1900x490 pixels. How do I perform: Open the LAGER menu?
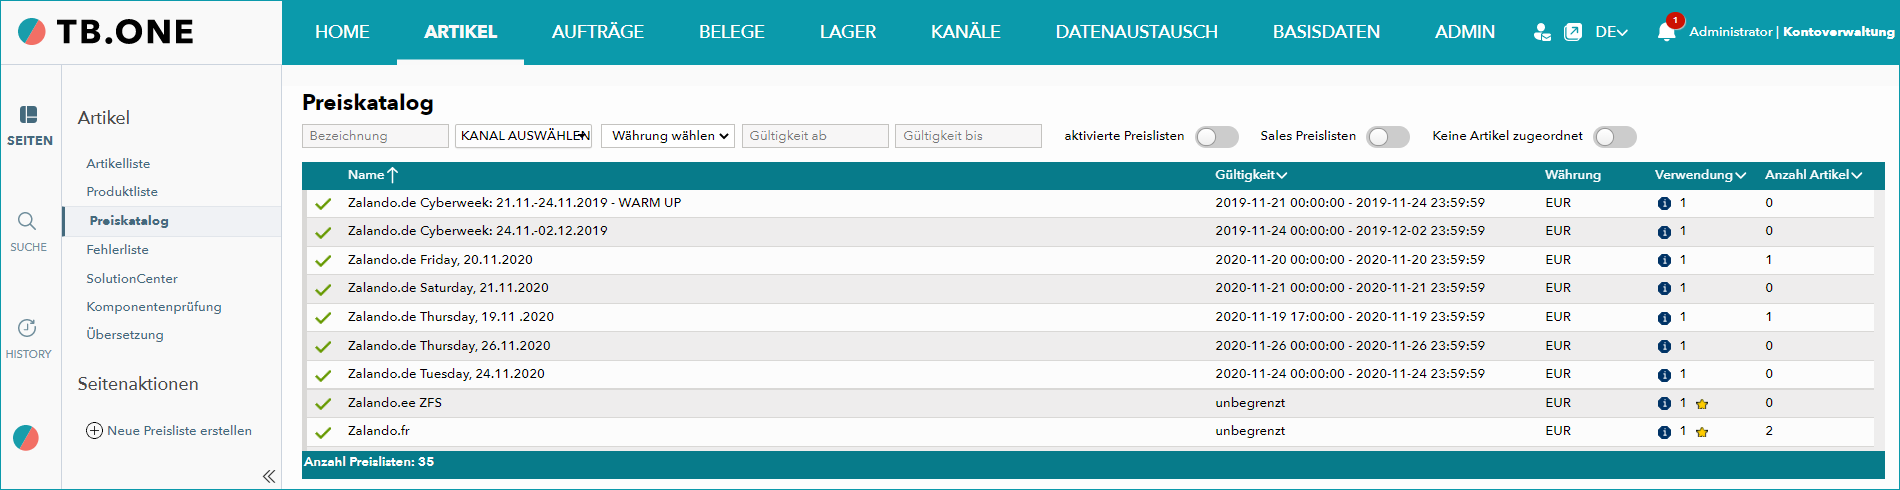[848, 32]
